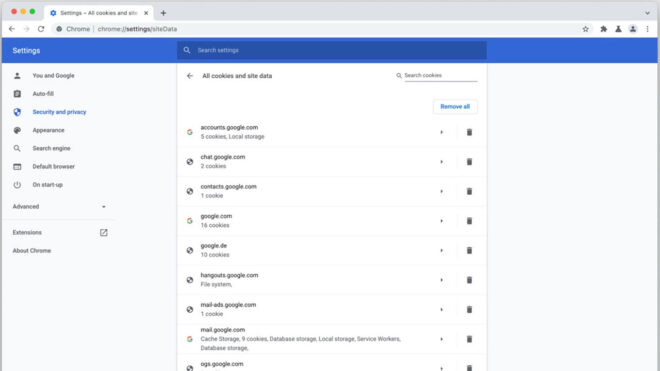Open Search engine settings
The width and height of the screenshot is (660, 371).
(x=51, y=148)
